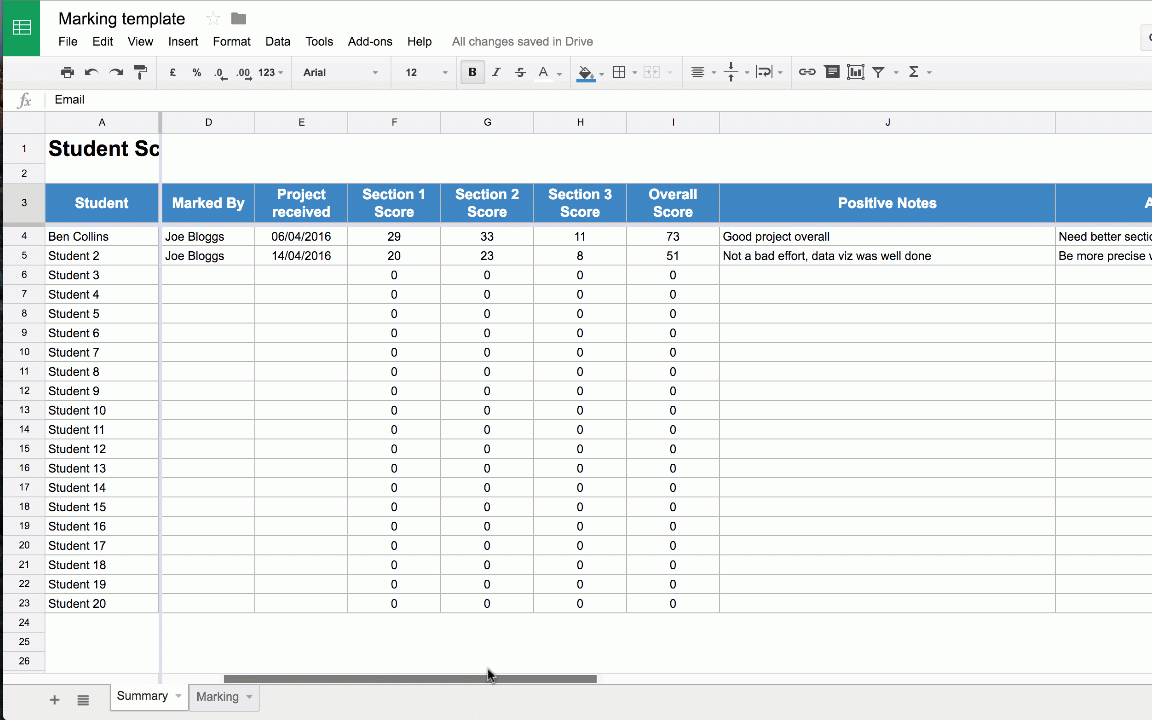Viewport: 1152px width, 720px height.
Task: Star the Marking template document
Action: [x=213, y=19]
